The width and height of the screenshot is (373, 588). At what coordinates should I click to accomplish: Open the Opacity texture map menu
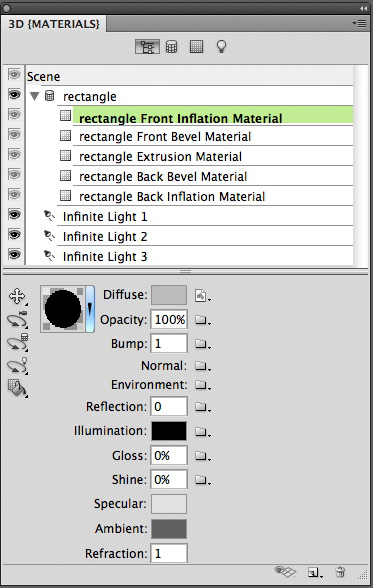point(202,320)
